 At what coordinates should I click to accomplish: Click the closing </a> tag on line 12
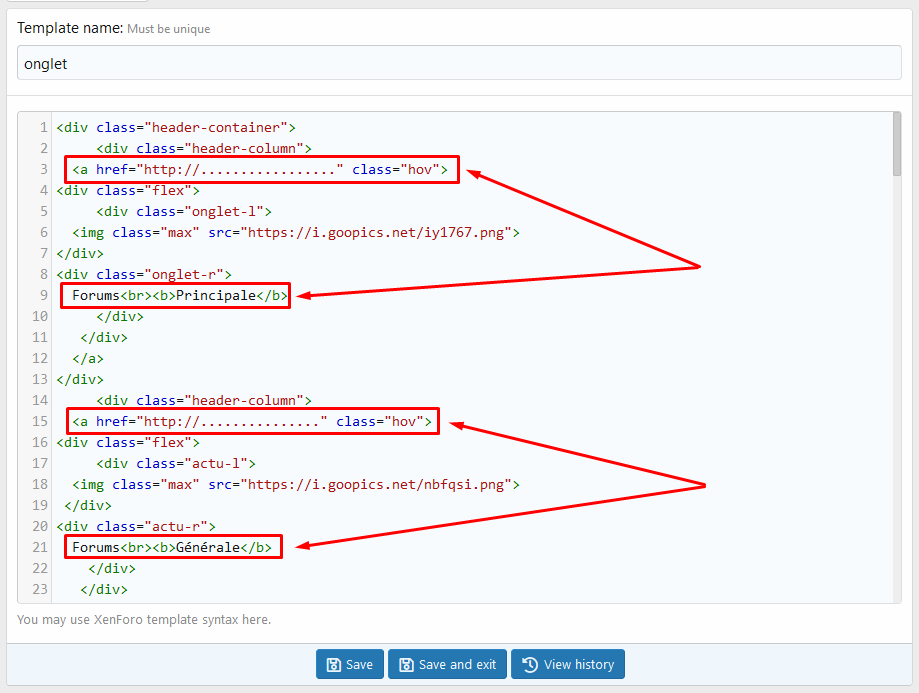pyautogui.click(x=88, y=358)
